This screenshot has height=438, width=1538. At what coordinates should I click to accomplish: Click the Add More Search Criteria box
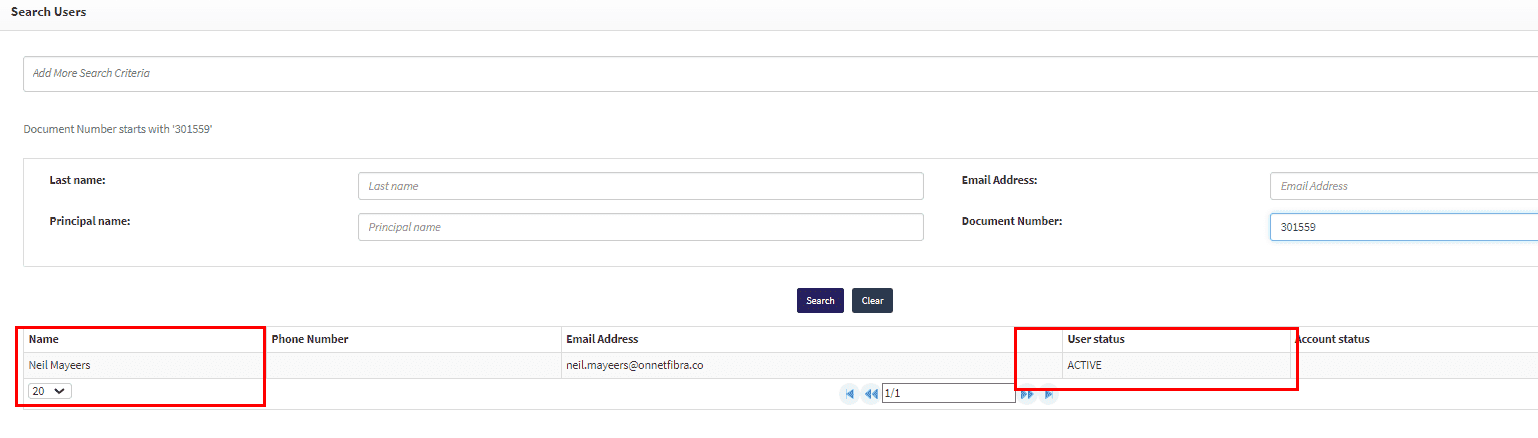pos(780,74)
